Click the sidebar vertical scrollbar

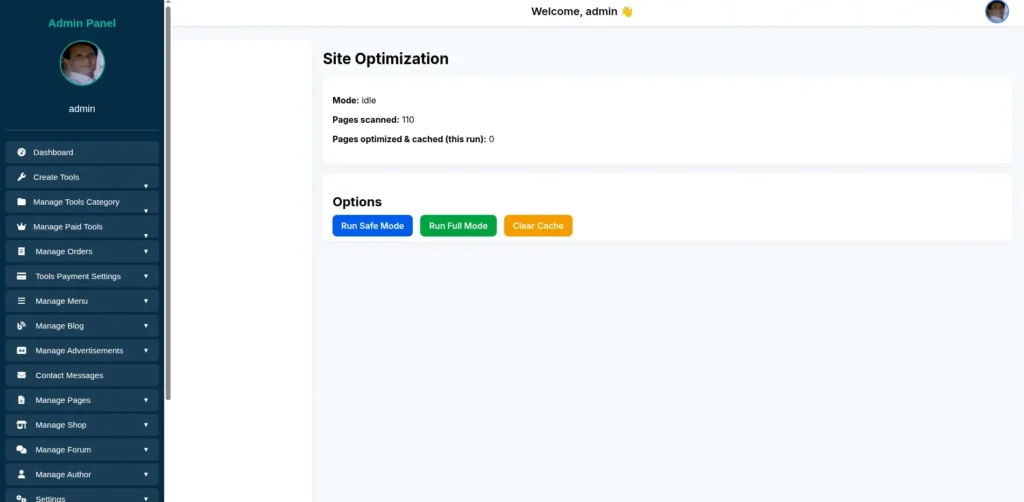click(x=168, y=202)
